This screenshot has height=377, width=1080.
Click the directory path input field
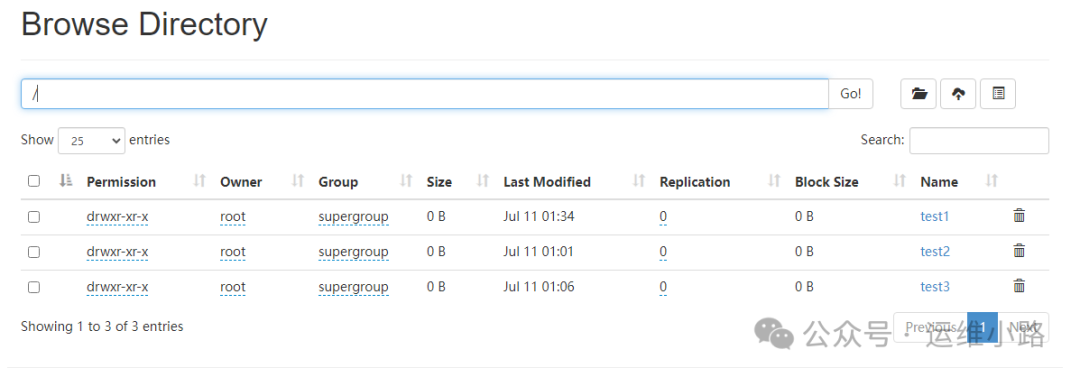(x=424, y=94)
